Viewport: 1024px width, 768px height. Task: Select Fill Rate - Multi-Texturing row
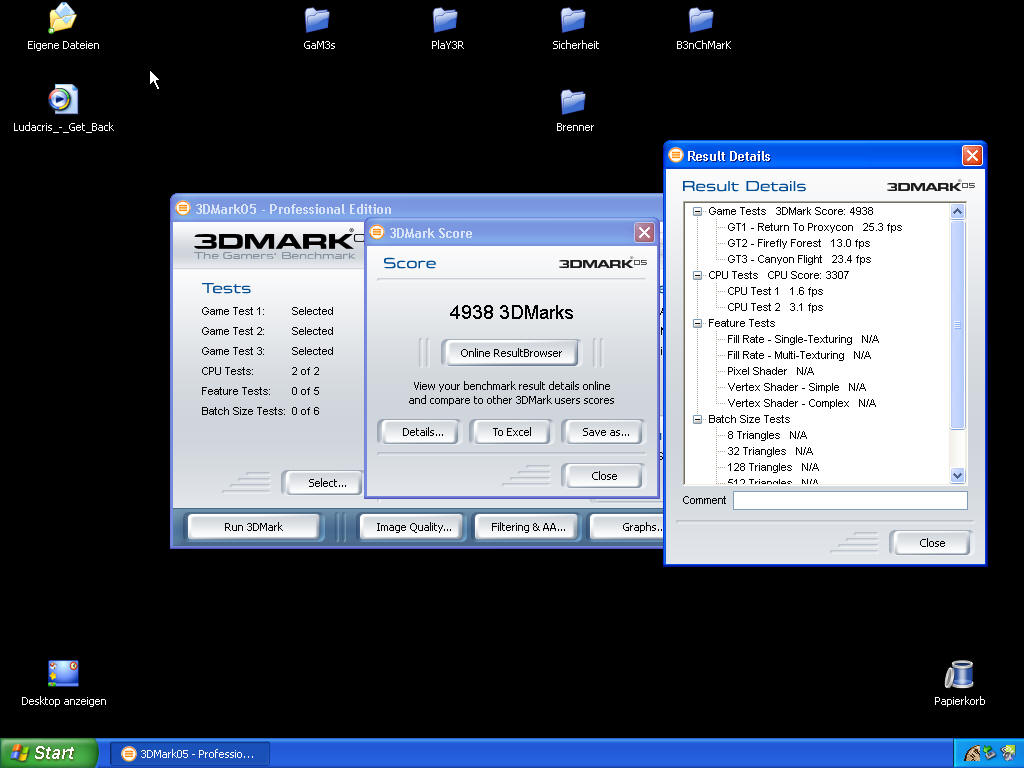coord(799,355)
